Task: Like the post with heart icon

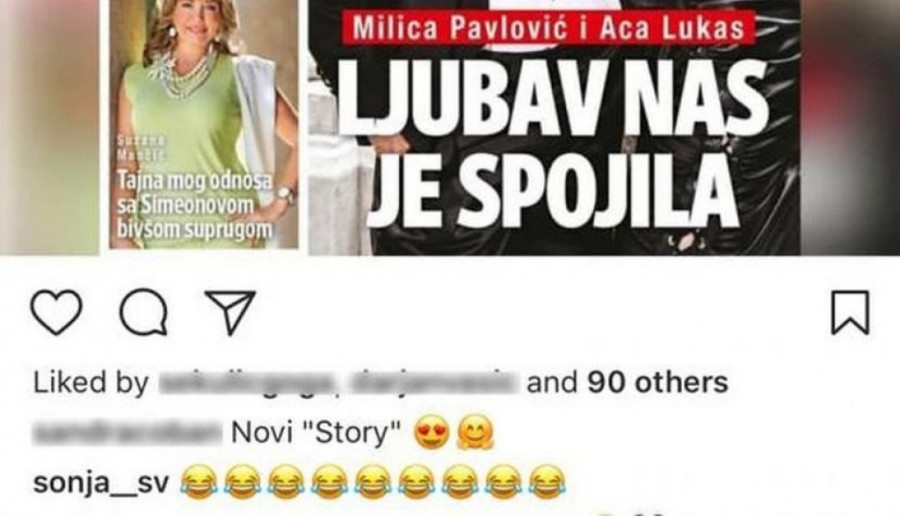Action: [x=56, y=312]
